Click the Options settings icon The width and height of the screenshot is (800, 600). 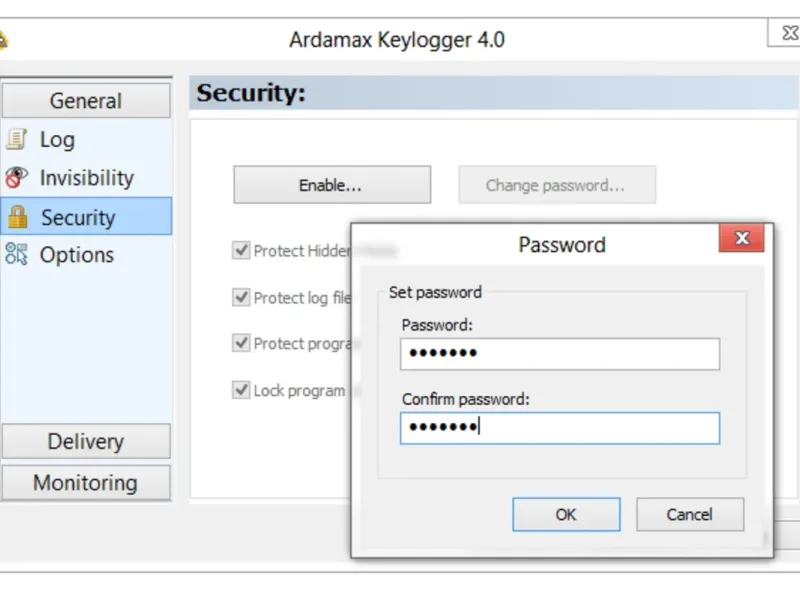(x=16, y=254)
